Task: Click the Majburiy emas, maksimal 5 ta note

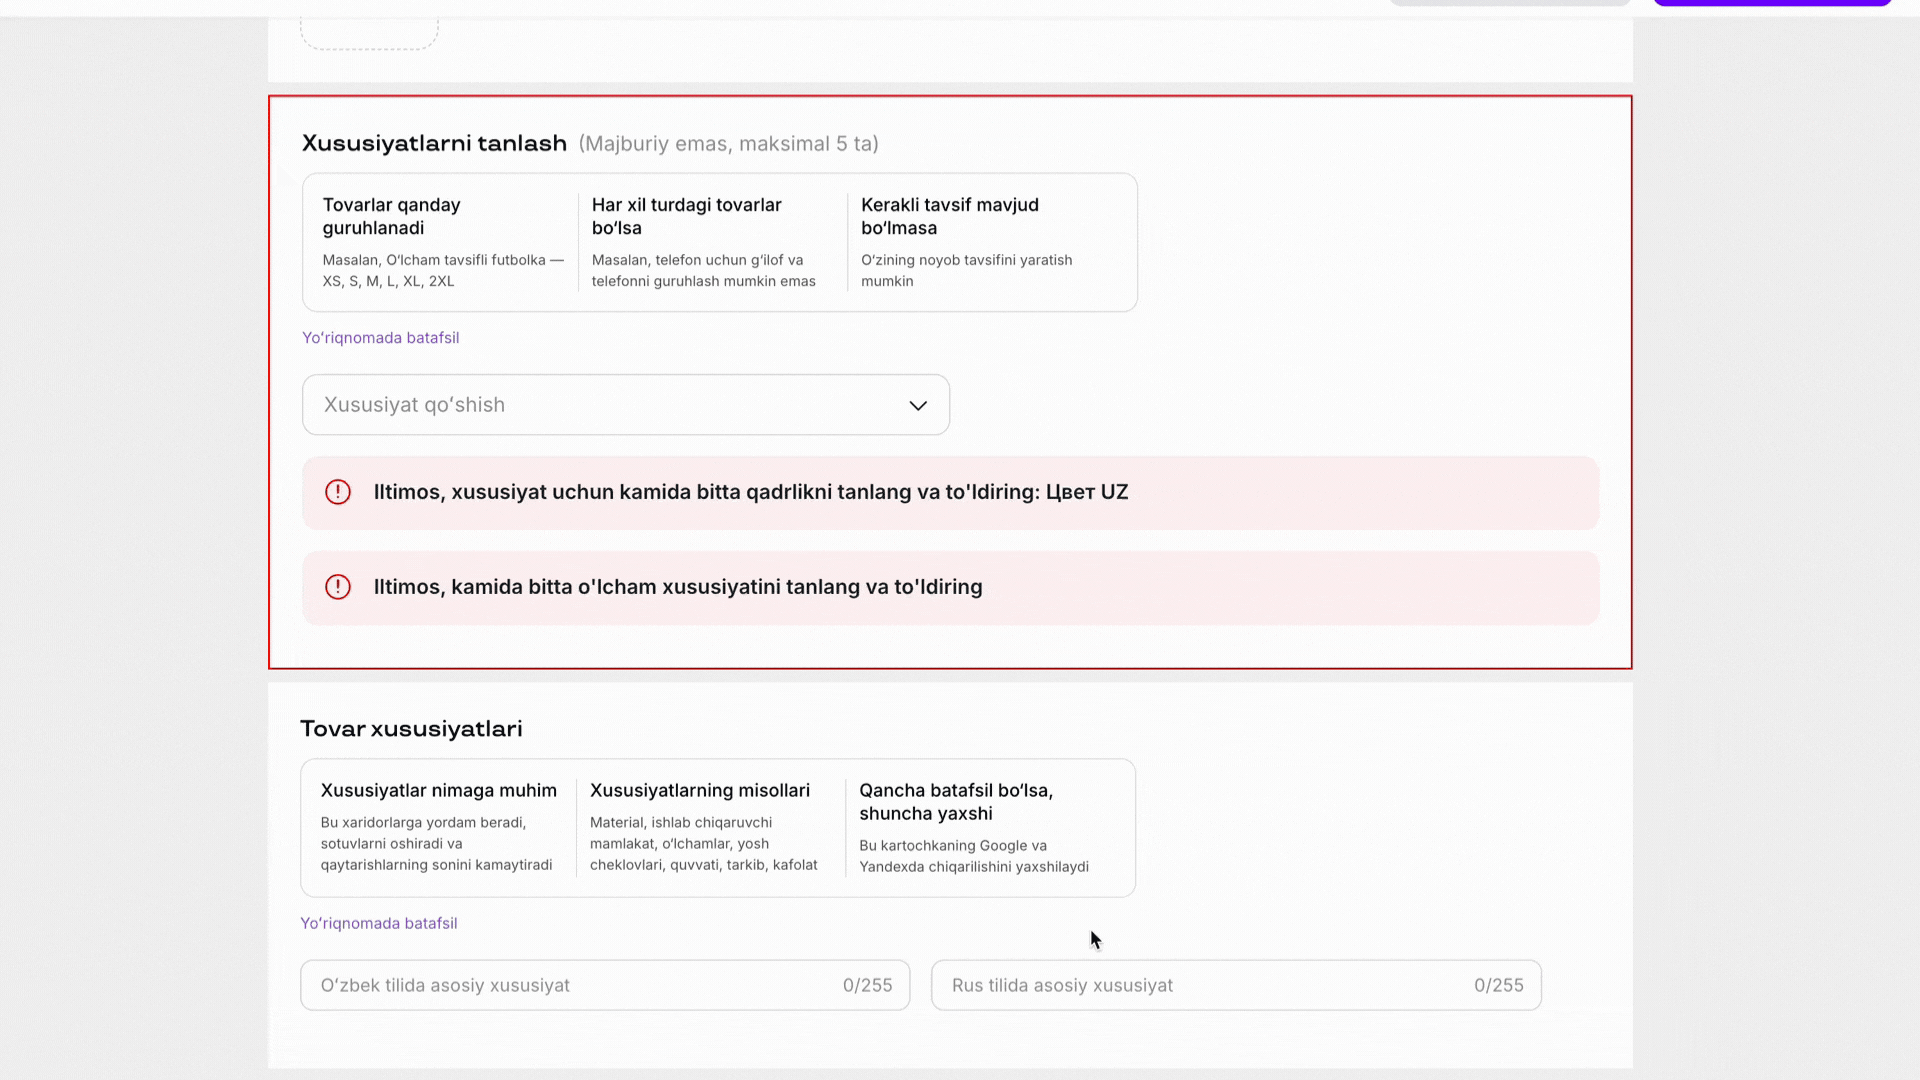Action: (x=728, y=144)
